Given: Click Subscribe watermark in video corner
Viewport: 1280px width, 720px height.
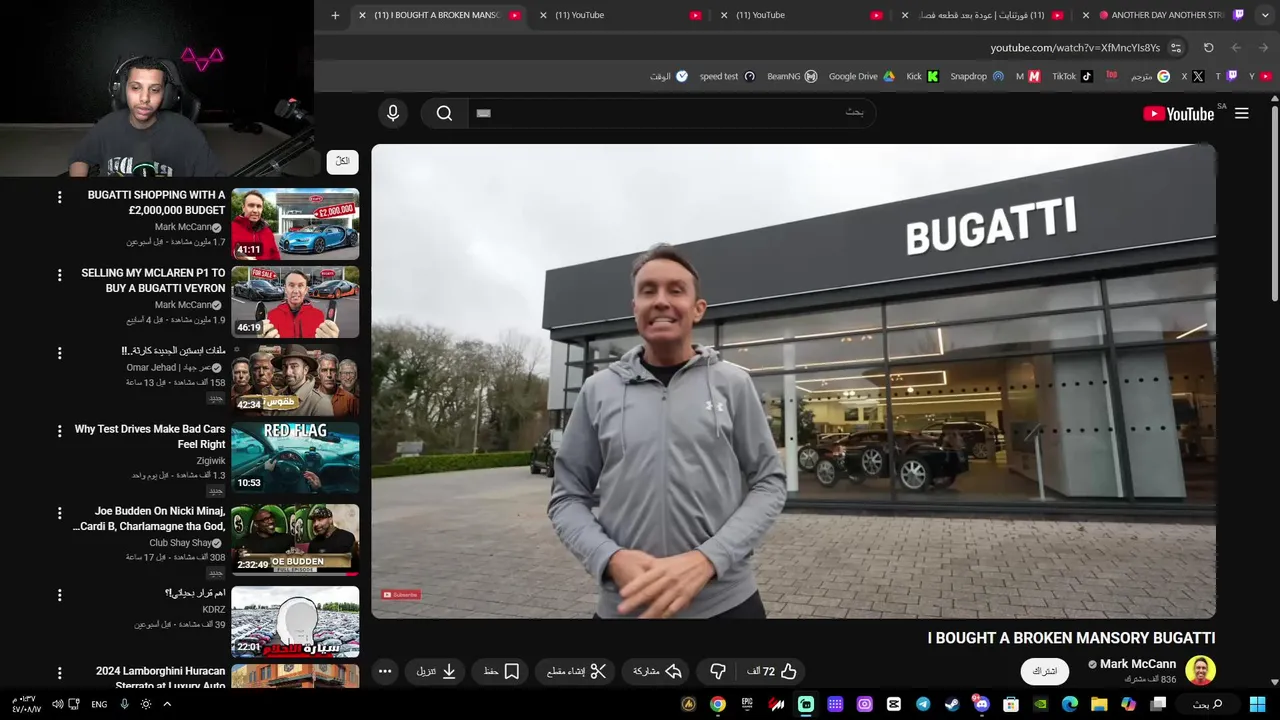Looking at the screenshot, I should coord(402,595).
